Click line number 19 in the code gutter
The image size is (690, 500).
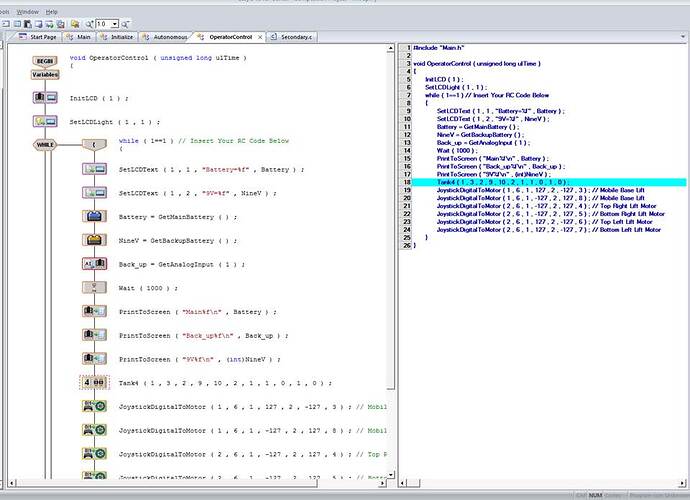click(x=407, y=190)
